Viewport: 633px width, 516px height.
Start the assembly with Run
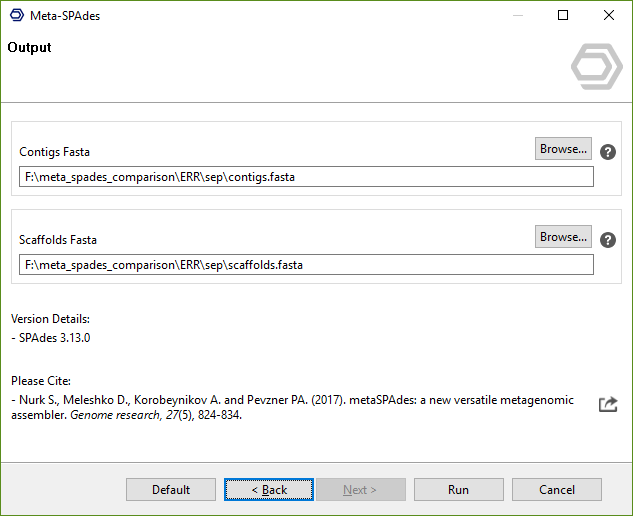[458, 490]
